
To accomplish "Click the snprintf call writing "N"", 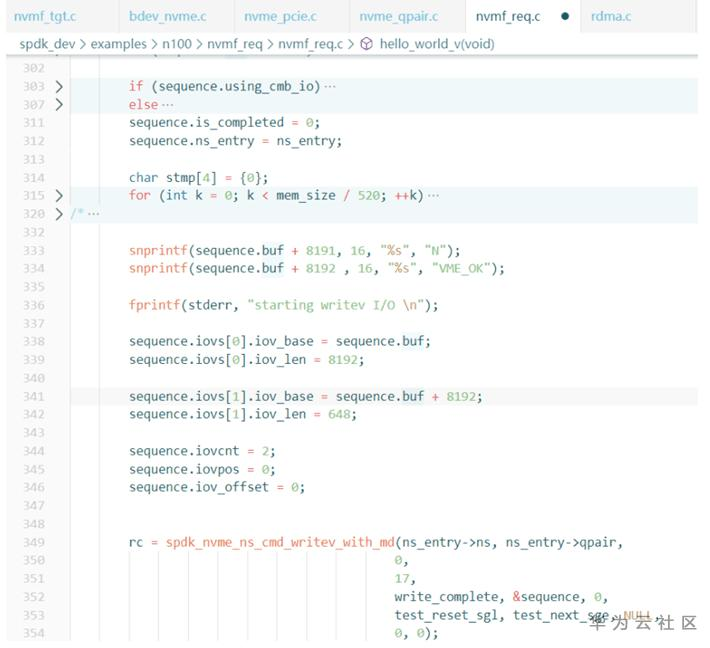I will 294,250.
